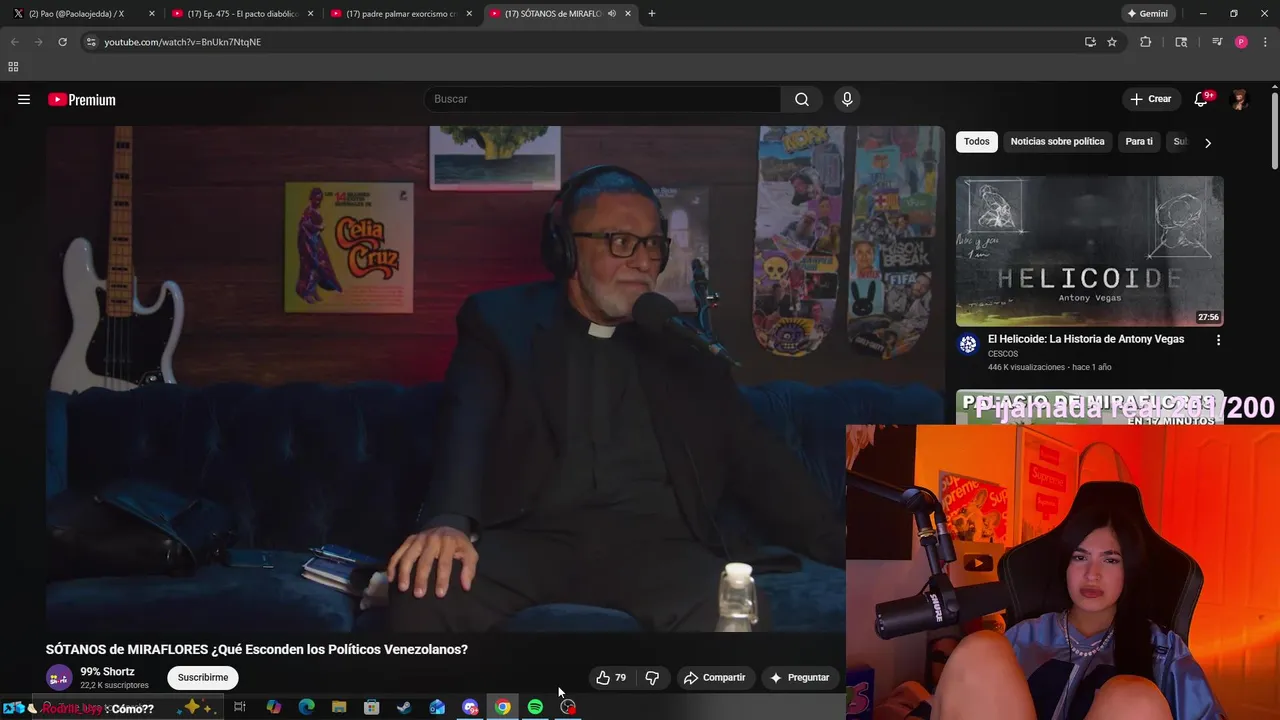Switch to Ep. 475 El pacto diabólico tab
The height and width of the screenshot is (720, 1280).
tap(243, 13)
